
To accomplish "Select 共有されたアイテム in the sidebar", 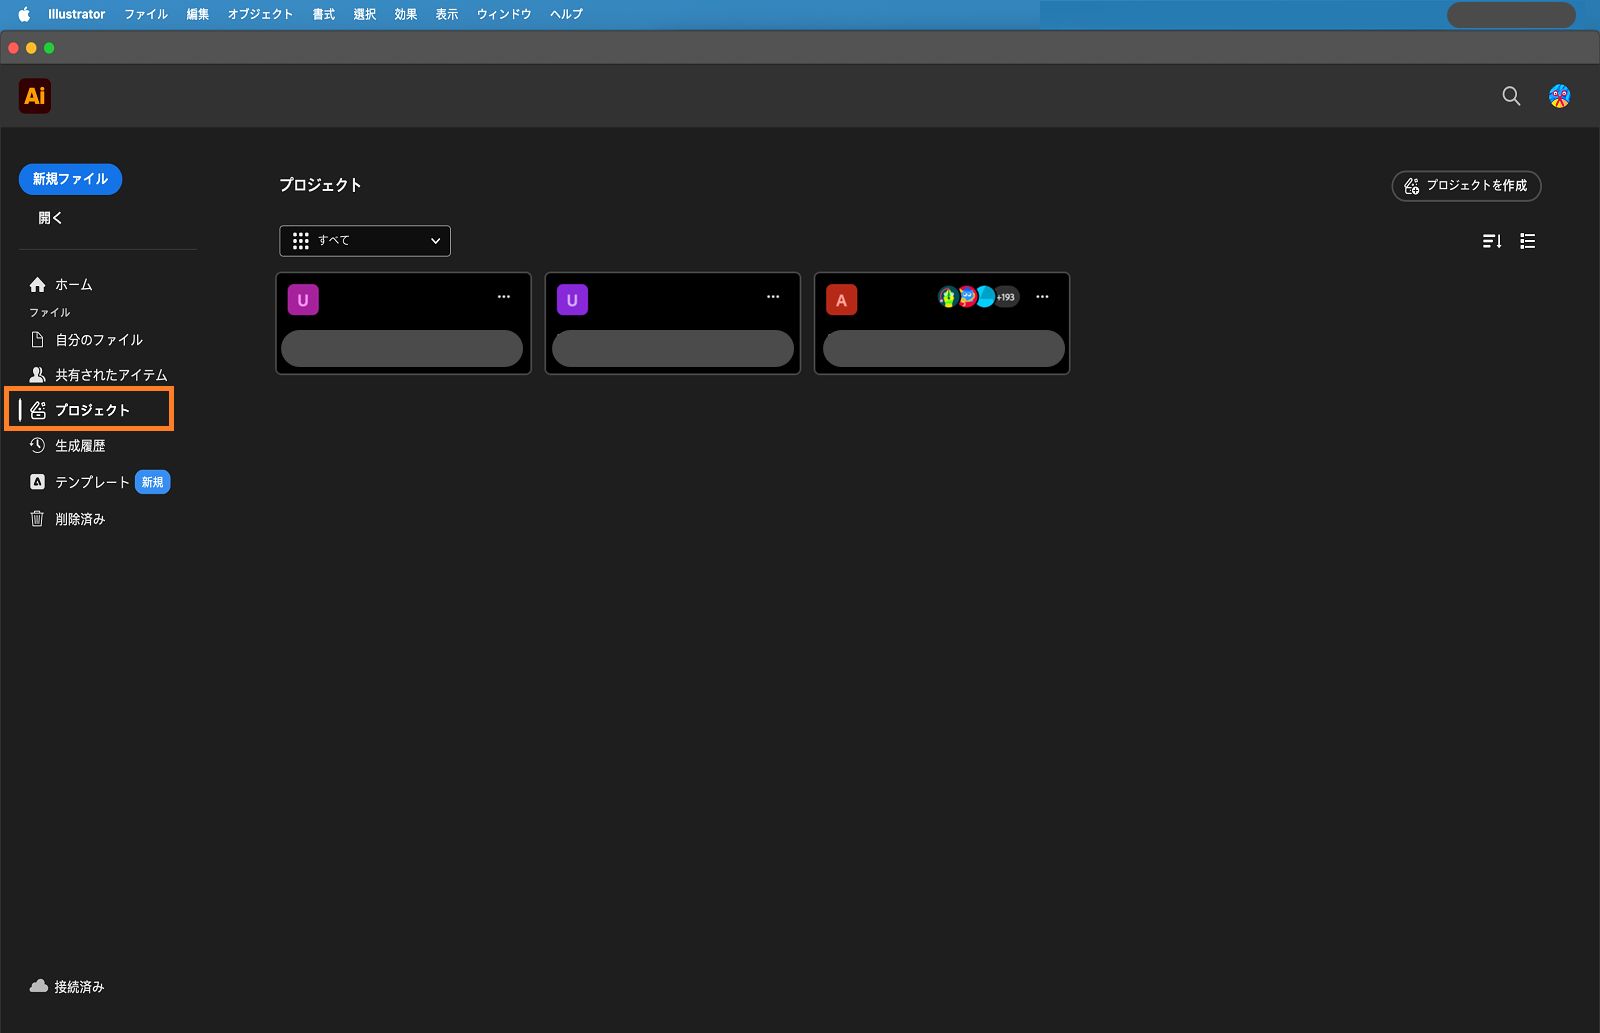I will (111, 375).
